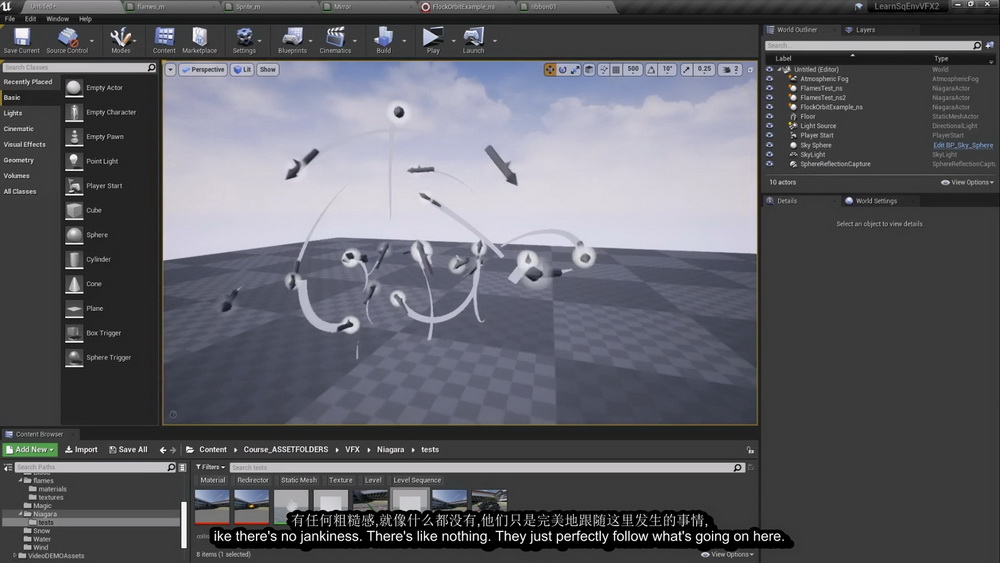The width and height of the screenshot is (1000, 563).
Task: Open the Blueprints toolbar icon
Action: pos(292,40)
